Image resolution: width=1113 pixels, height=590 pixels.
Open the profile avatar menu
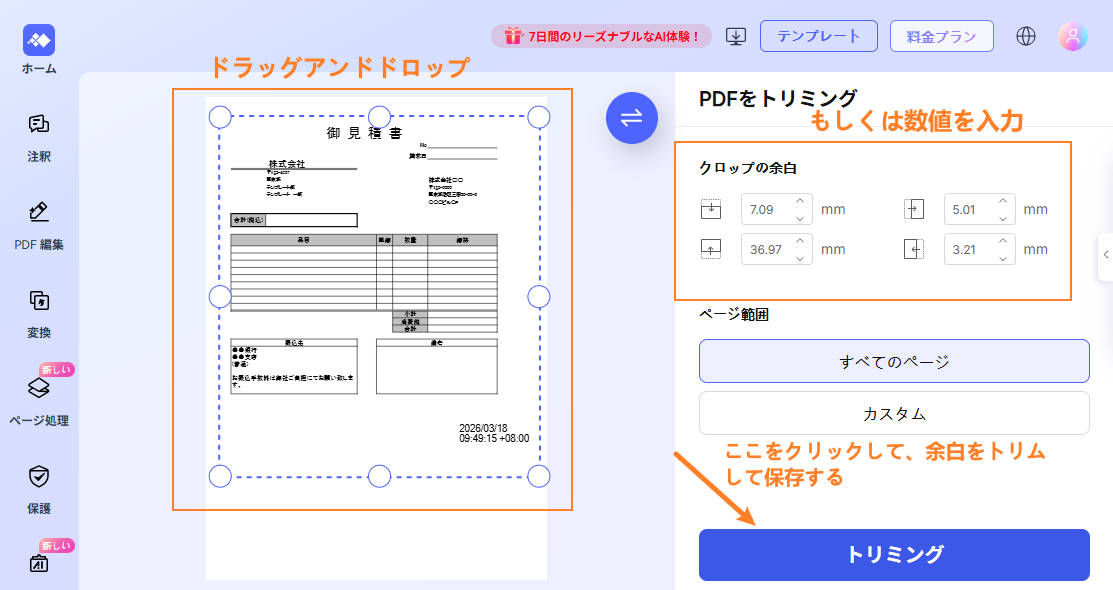1073,35
